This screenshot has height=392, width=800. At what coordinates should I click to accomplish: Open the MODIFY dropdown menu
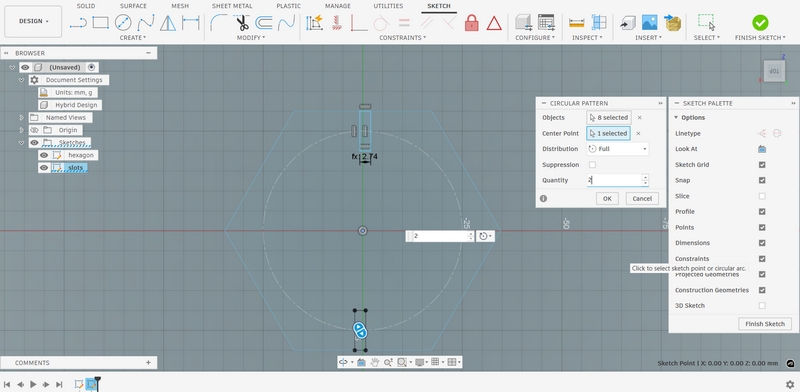[251, 38]
